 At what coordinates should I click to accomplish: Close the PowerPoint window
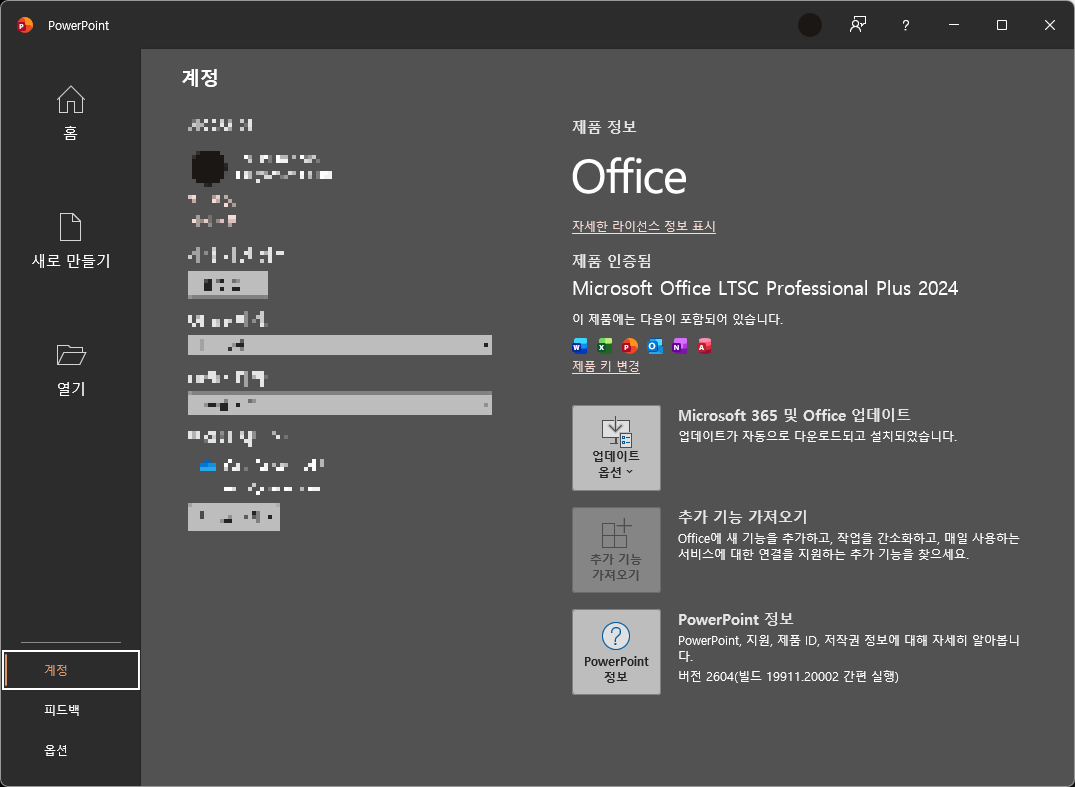[1050, 25]
